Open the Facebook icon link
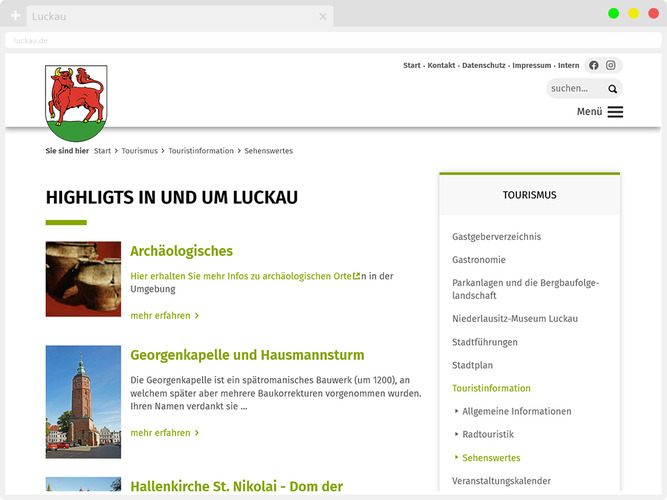 tap(594, 65)
